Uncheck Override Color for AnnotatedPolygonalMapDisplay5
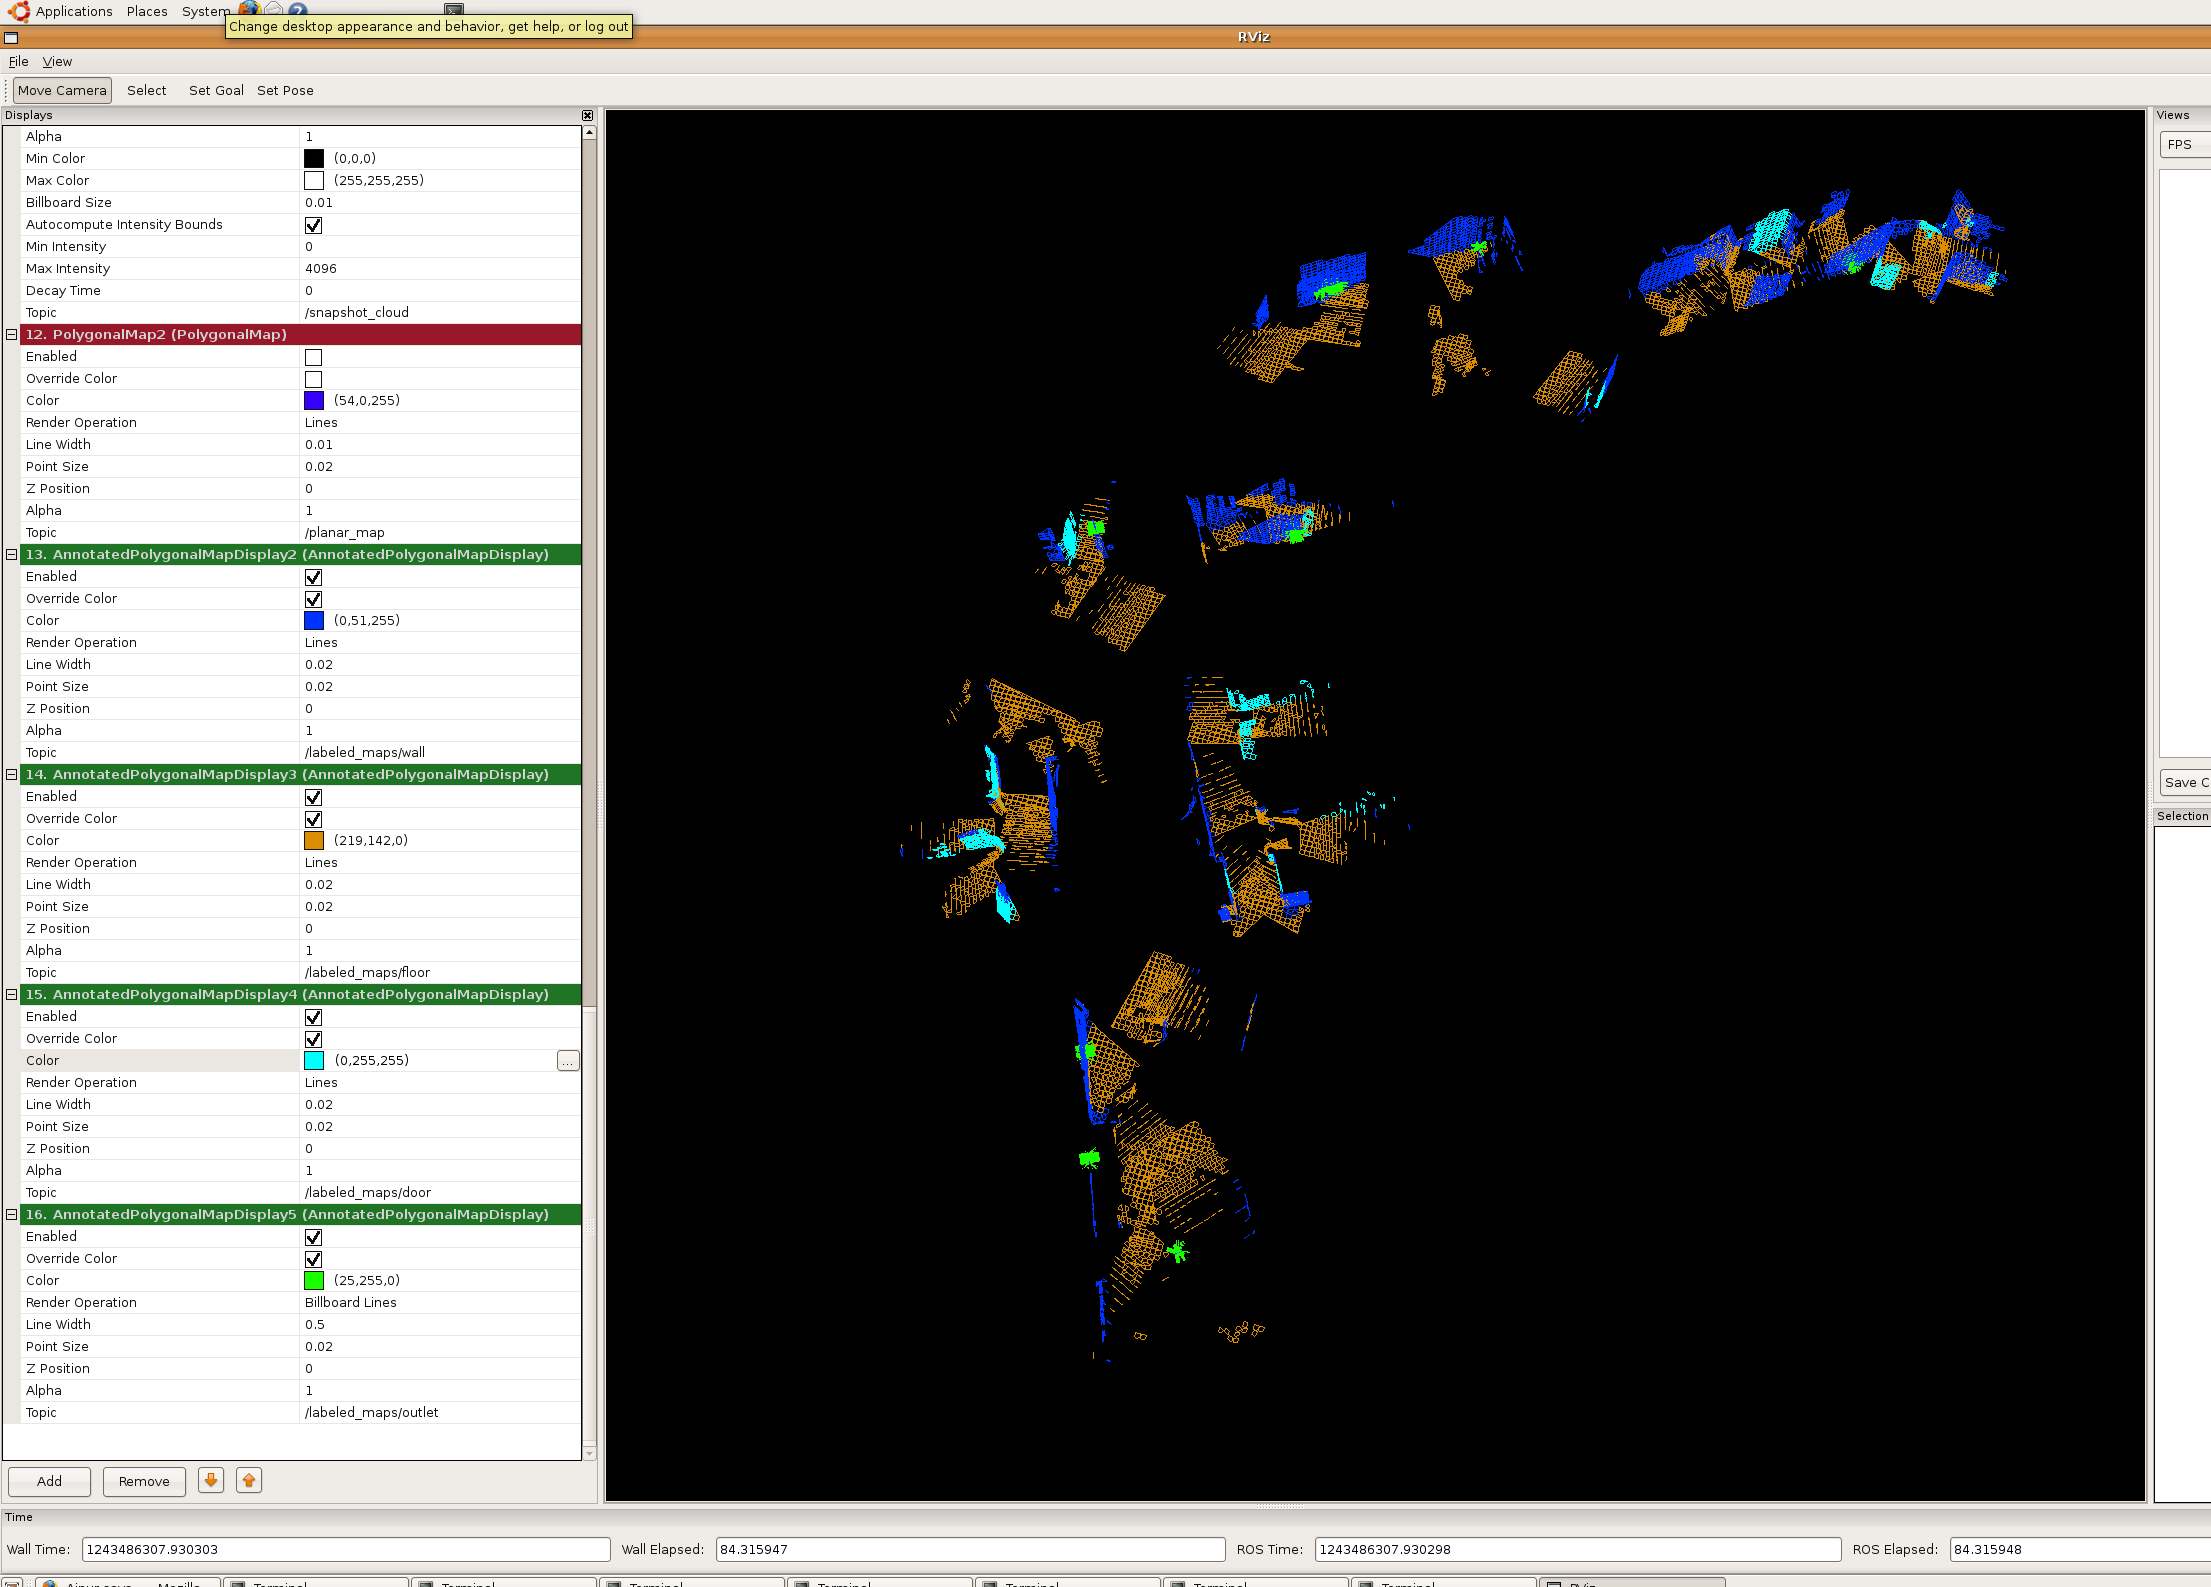2211x1587 pixels. tap(313, 1259)
